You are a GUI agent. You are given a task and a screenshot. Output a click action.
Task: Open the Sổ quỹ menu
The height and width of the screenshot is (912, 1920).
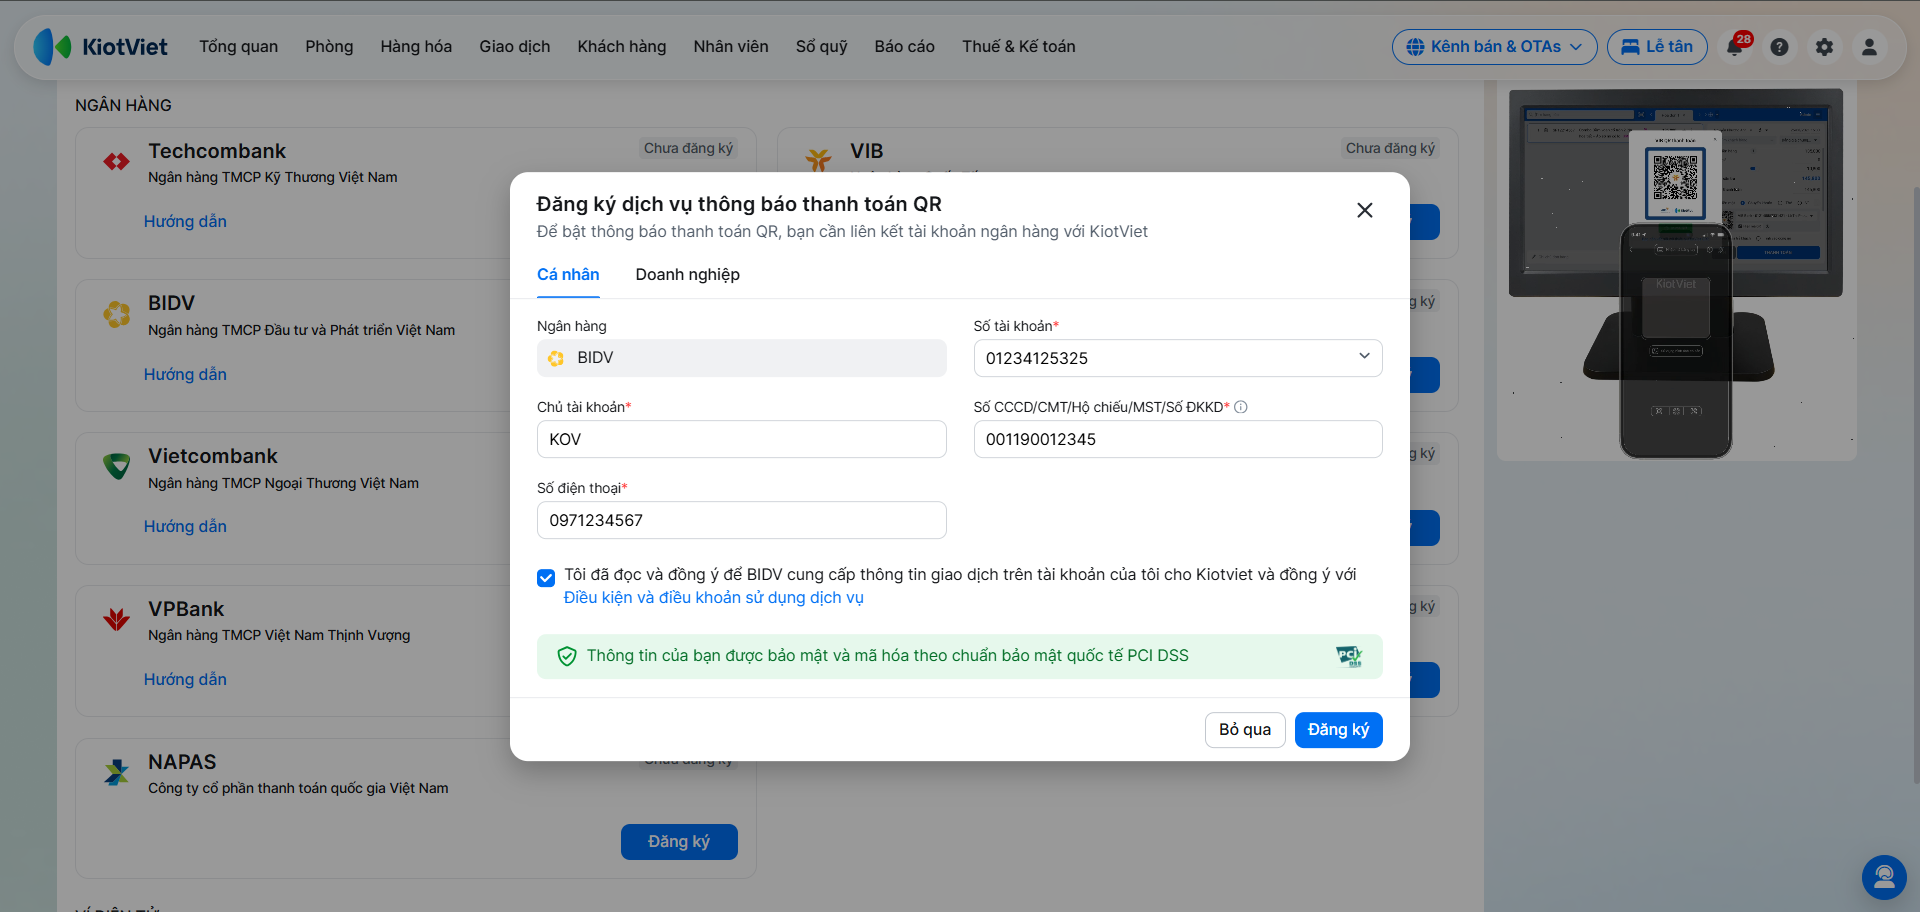[x=822, y=47]
